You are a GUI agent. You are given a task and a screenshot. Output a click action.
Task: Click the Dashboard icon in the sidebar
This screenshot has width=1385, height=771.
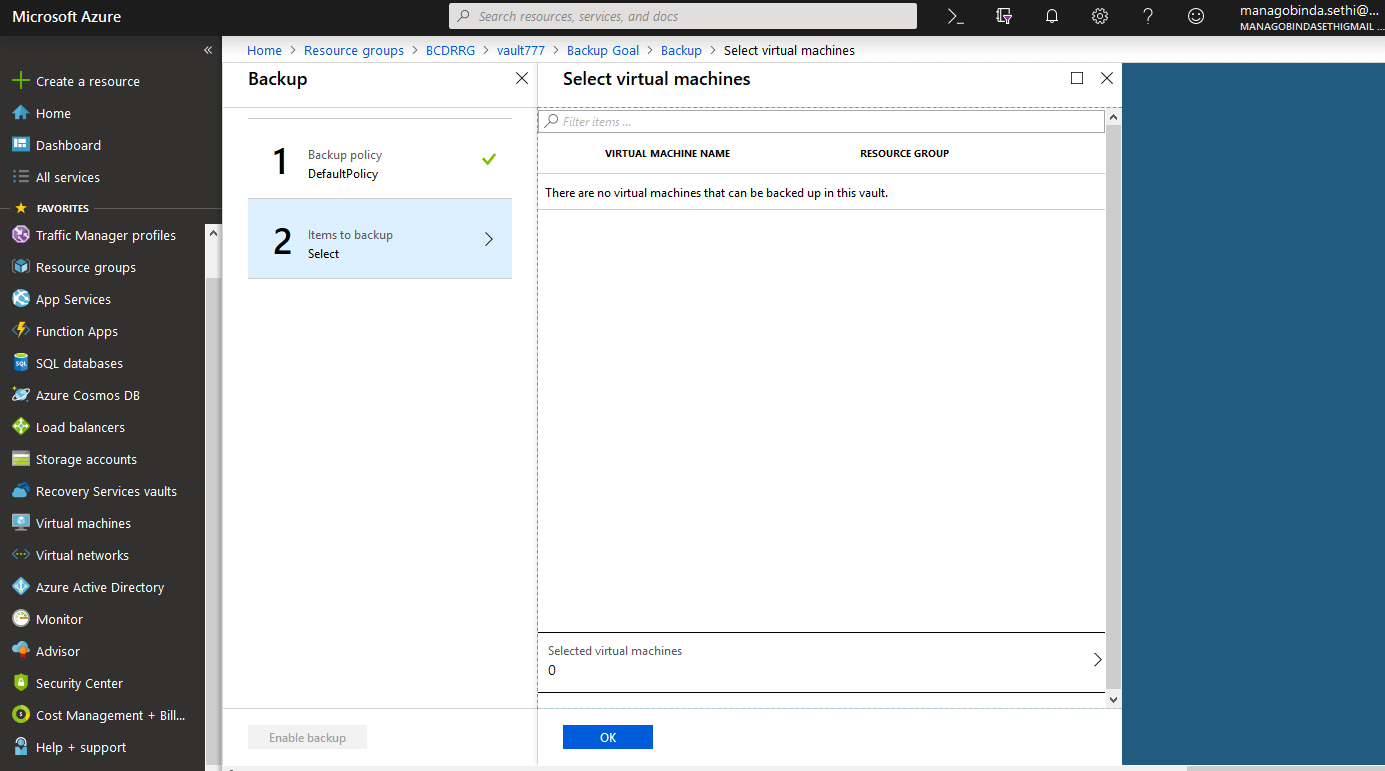pyautogui.click(x=20, y=145)
